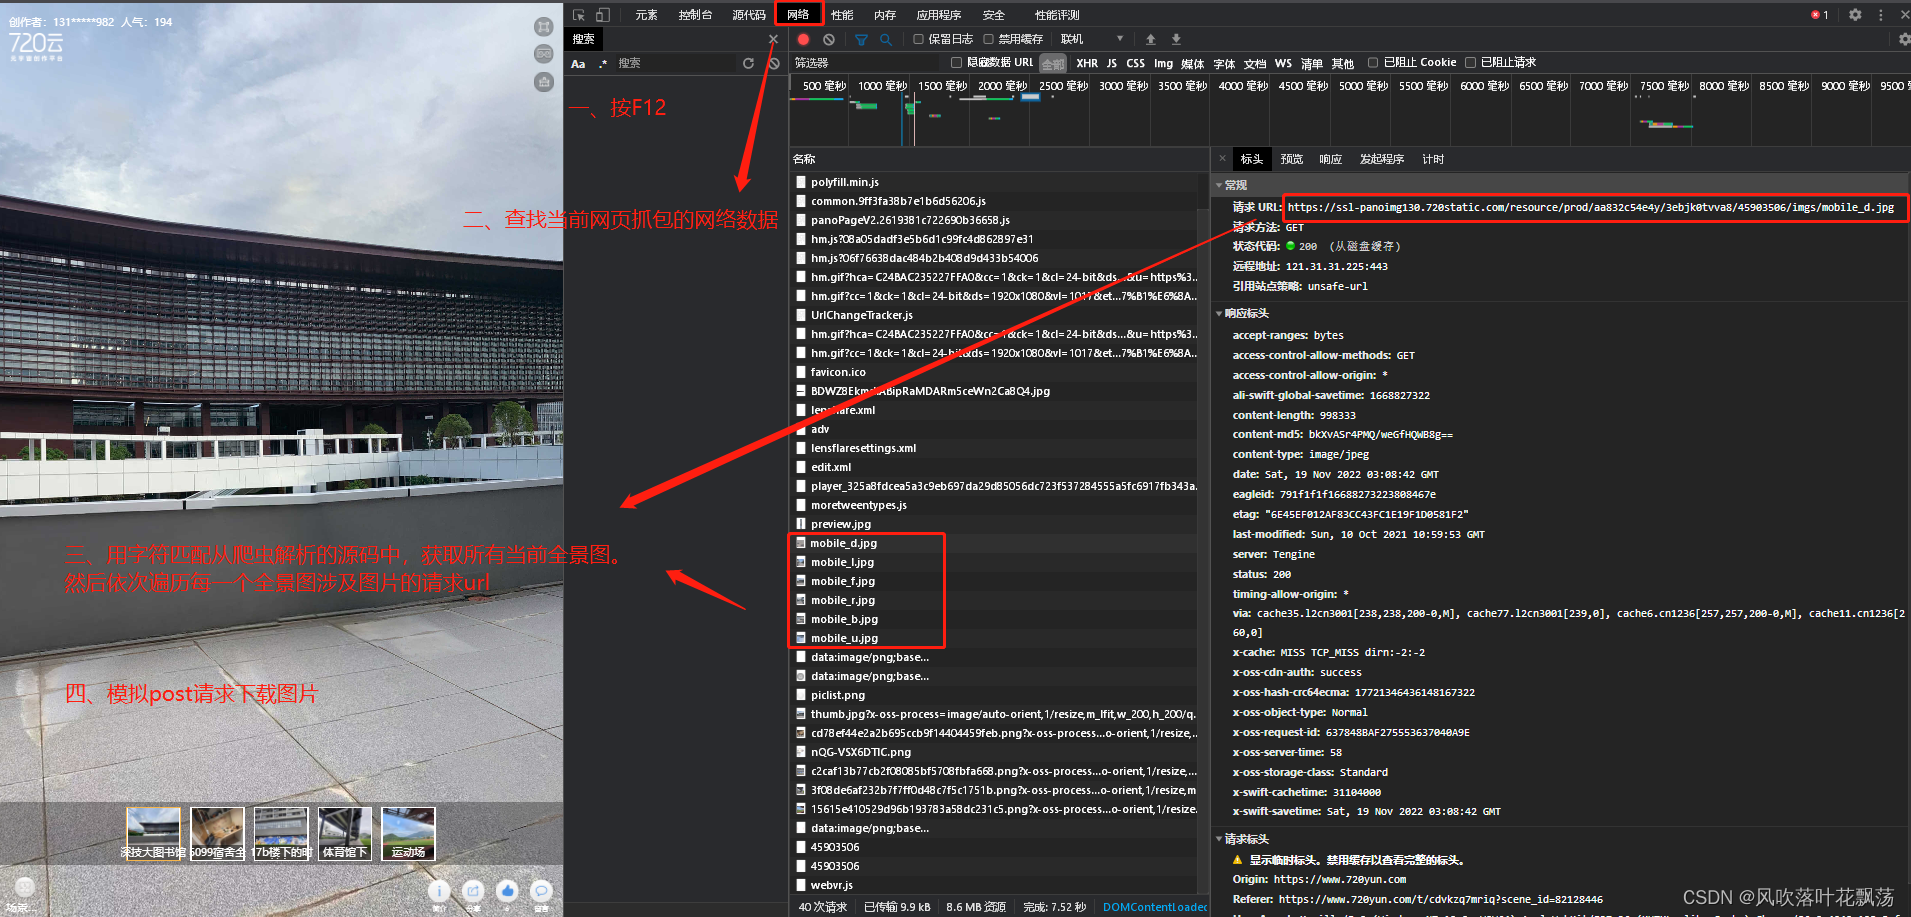Clear the network log
The image size is (1911, 917).
pyautogui.click(x=829, y=39)
